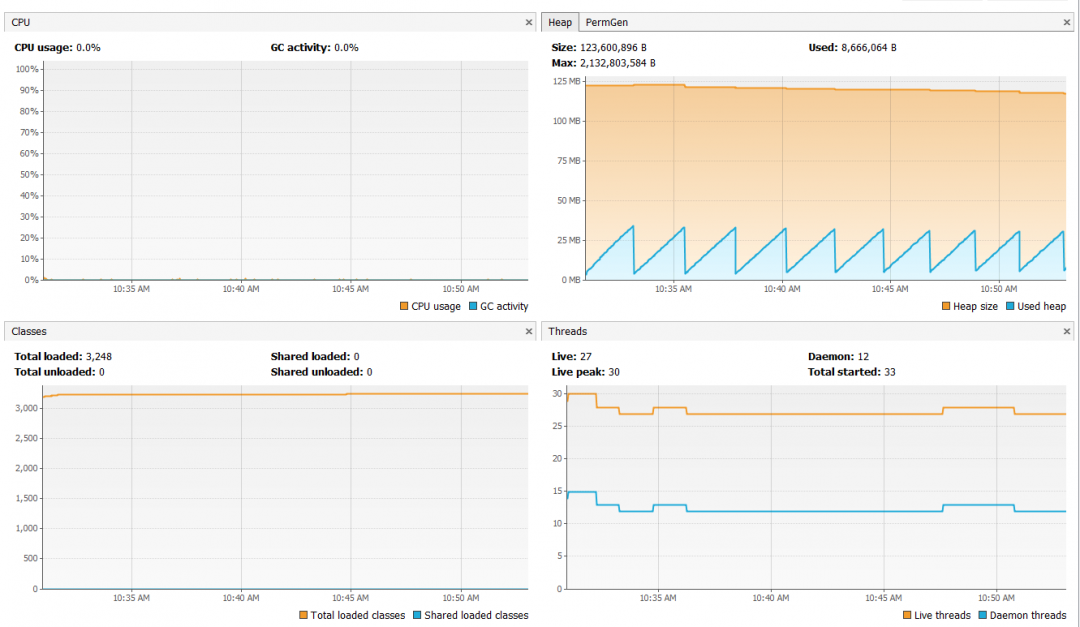Image resolution: width=1080 pixels, height=627 pixels.
Task: Close the Threads panel
Action: 1067,331
